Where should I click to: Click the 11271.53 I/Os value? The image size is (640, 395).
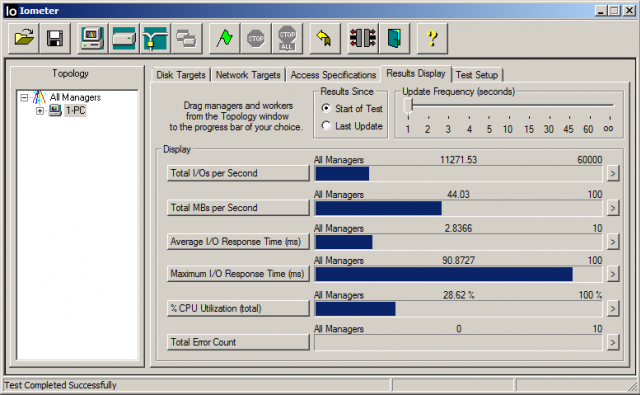(458, 160)
